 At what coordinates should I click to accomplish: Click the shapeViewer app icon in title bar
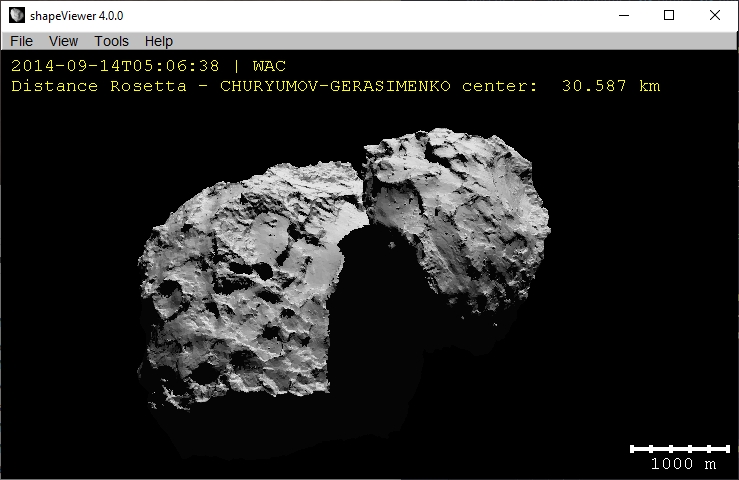(x=17, y=15)
